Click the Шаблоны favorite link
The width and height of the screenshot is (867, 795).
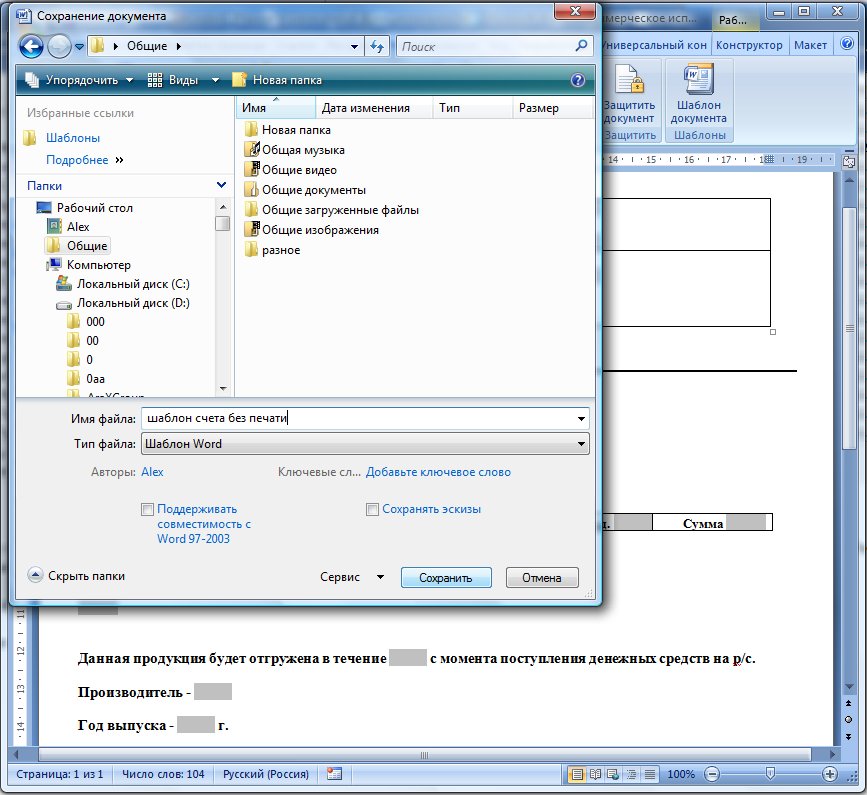coord(72,138)
